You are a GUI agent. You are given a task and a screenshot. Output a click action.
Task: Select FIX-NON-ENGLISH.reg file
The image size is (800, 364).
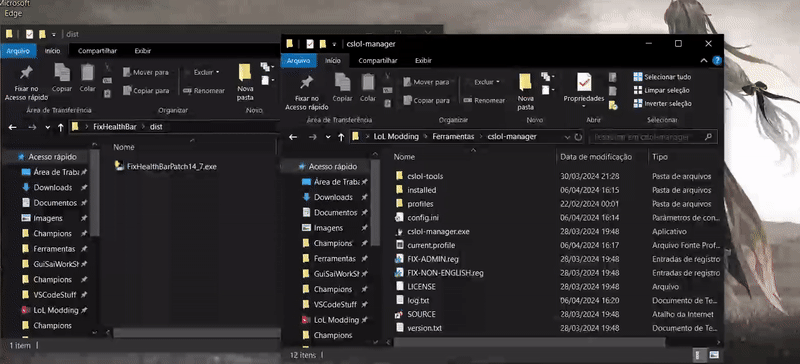point(439,273)
